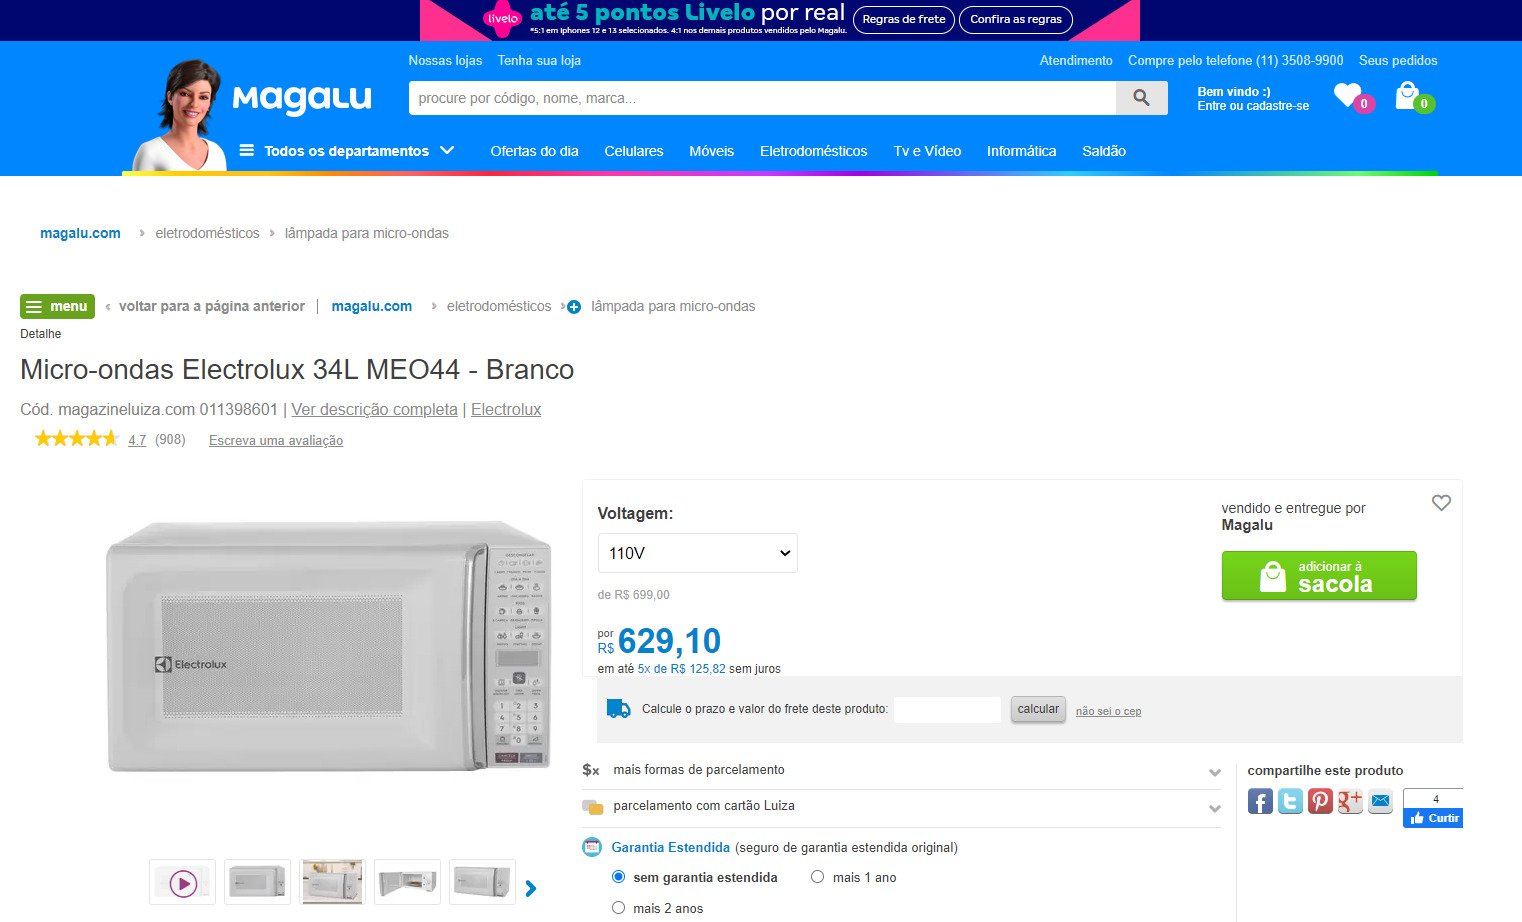Click the Garantia Estendida shield icon
The height and width of the screenshot is (922, 1522).
(x=591, y=847)
